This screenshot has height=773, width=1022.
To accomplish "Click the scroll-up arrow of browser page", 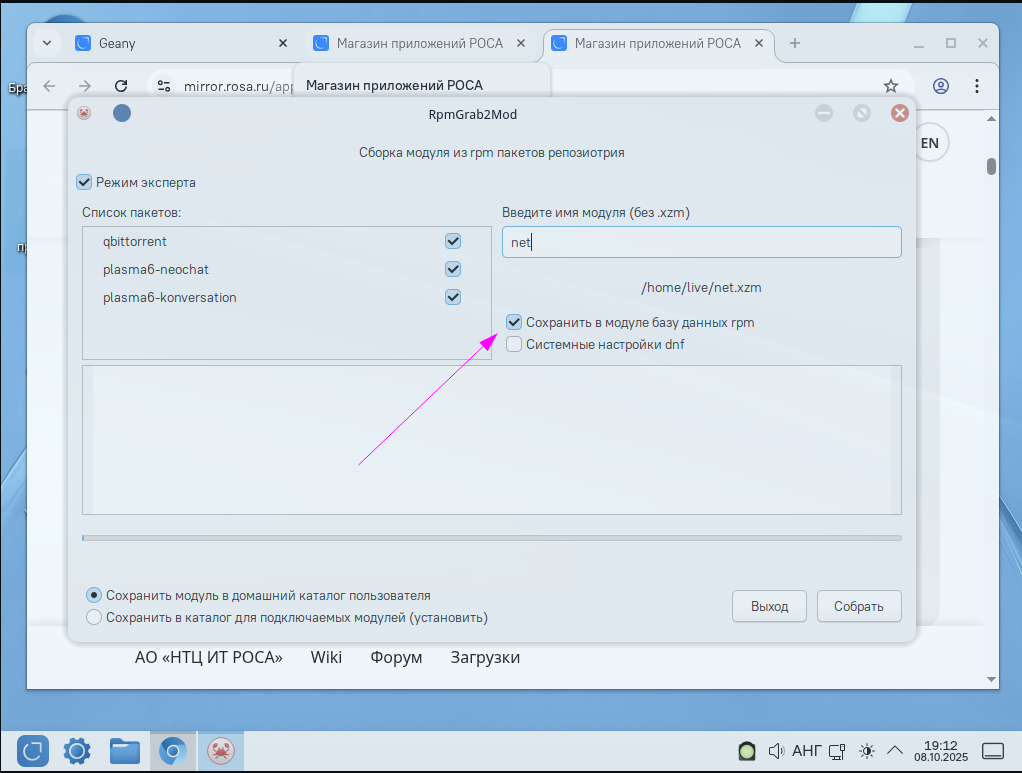I will pos(991,119).
